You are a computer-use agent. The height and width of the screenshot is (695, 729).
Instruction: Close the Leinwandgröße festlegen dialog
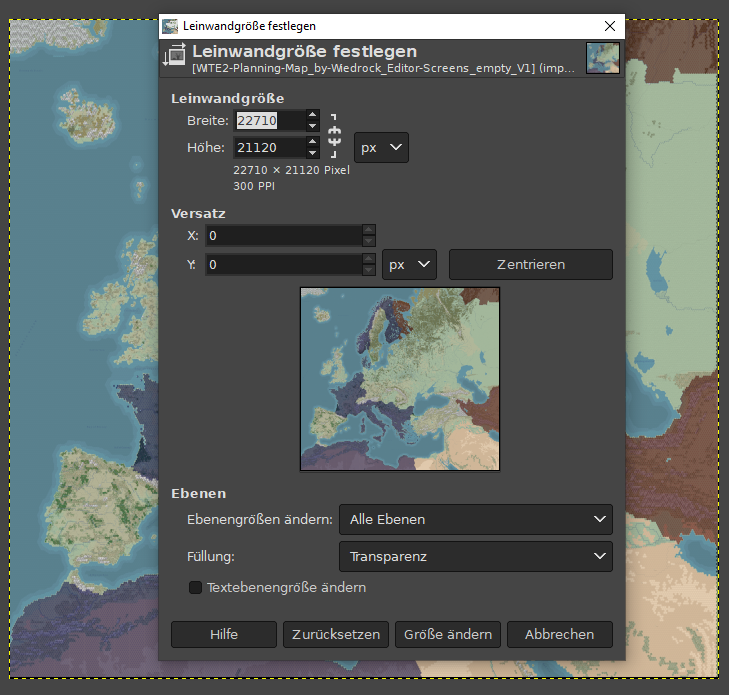click(610, 26)
